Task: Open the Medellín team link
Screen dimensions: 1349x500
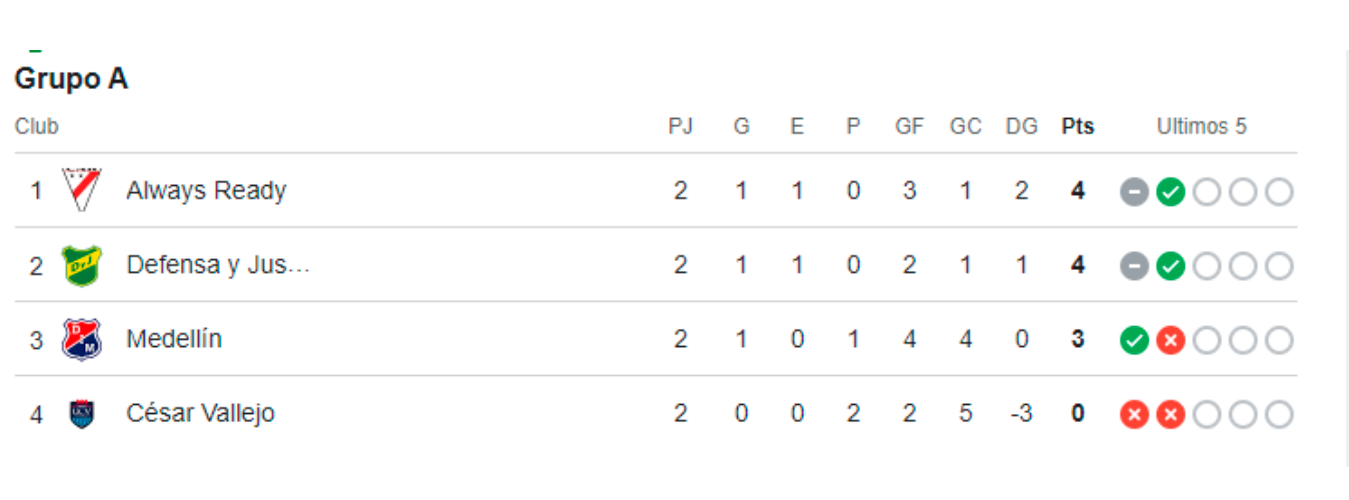Action: tap(174, 339)
